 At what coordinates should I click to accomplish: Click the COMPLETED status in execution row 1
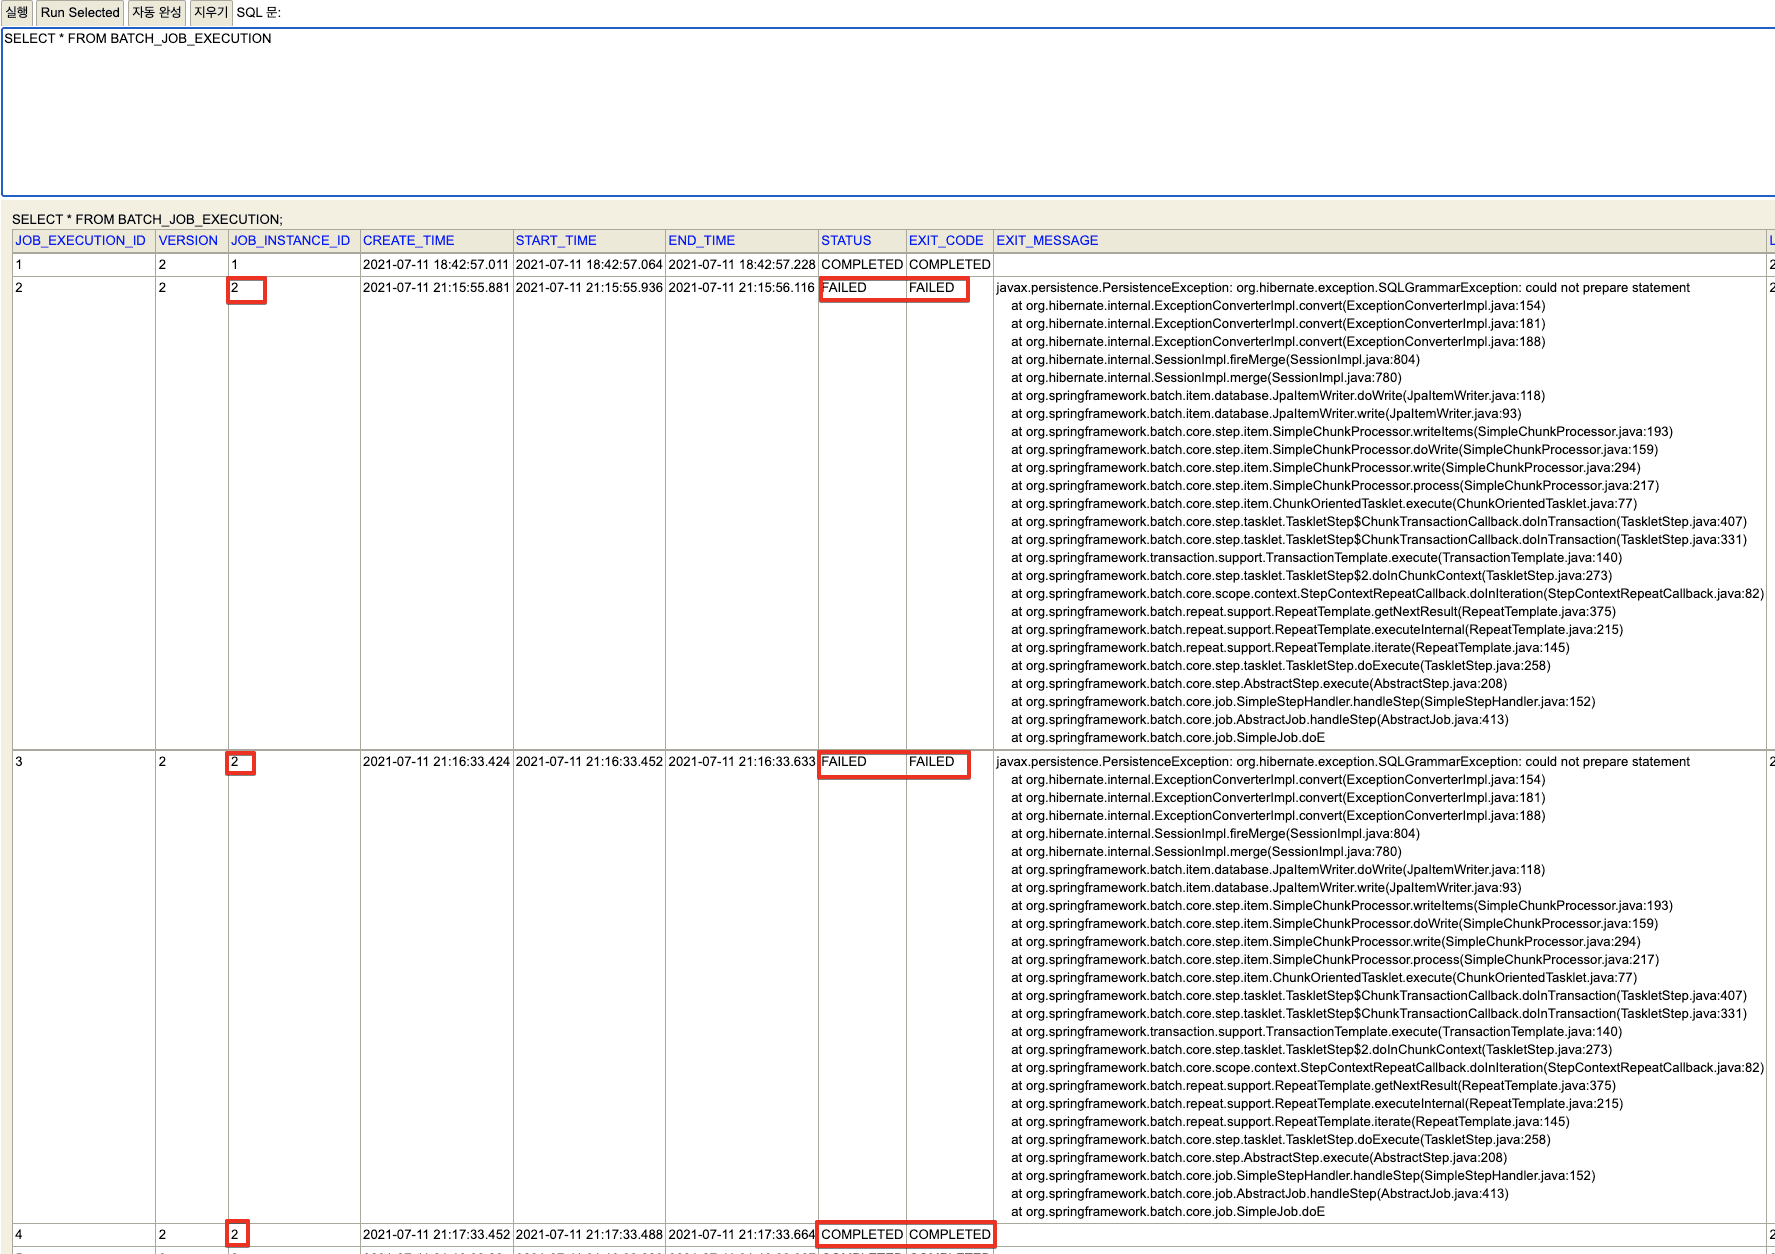(x=862, y=265)
